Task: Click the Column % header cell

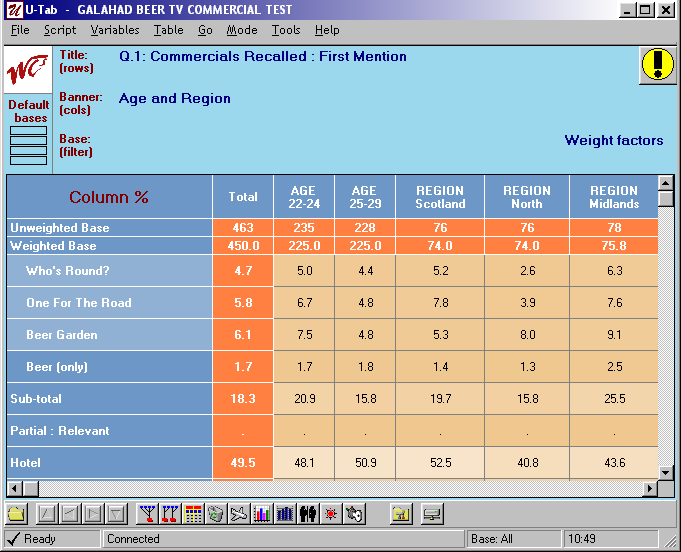Action: pyautogui.click(x=109, y=197)
